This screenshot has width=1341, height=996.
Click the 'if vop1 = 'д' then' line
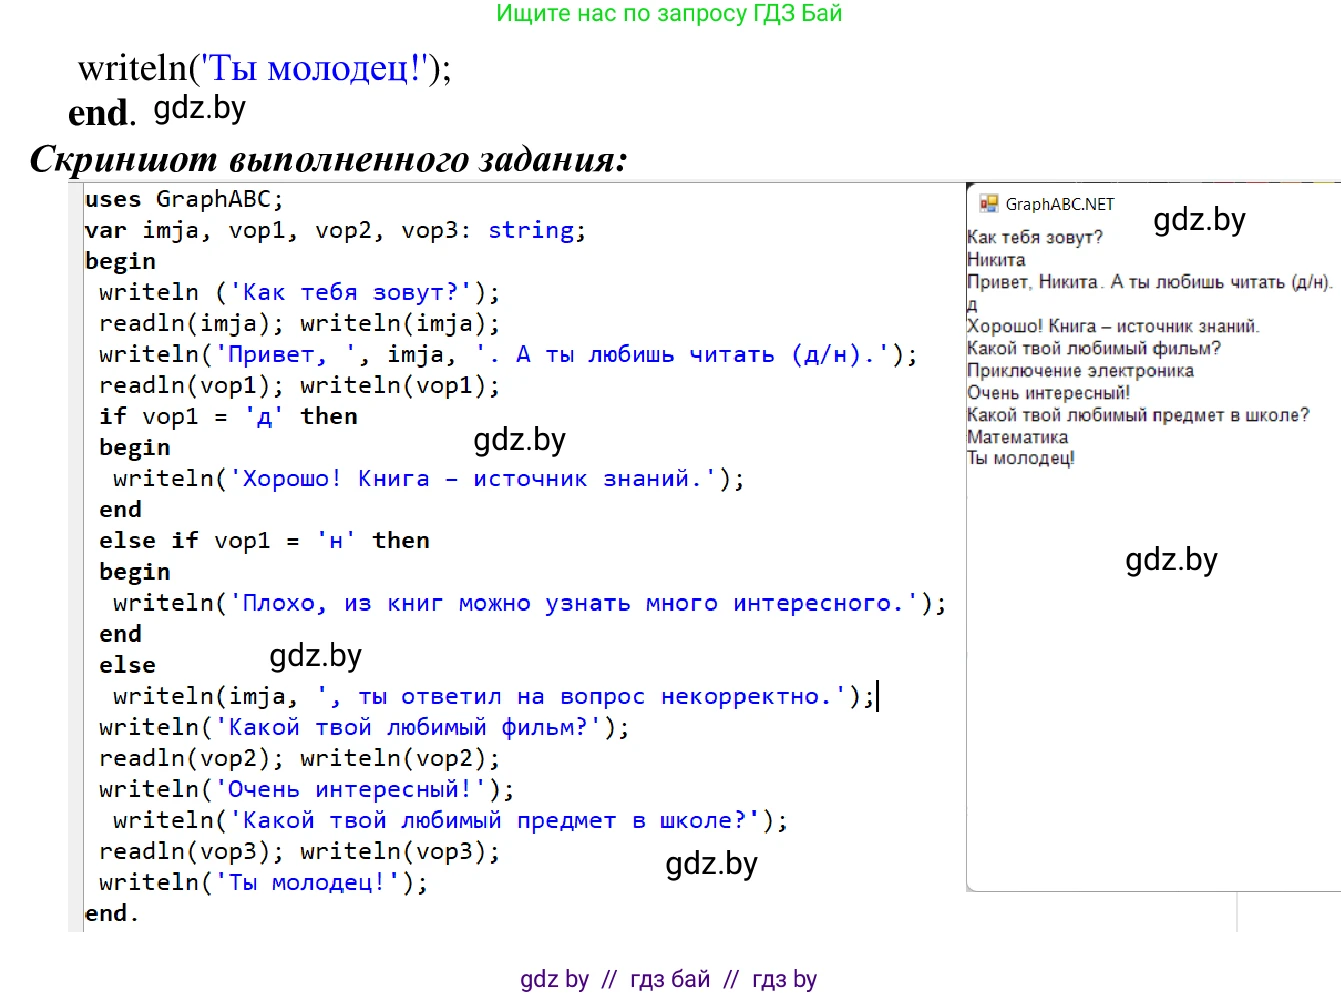click(228, 416)
